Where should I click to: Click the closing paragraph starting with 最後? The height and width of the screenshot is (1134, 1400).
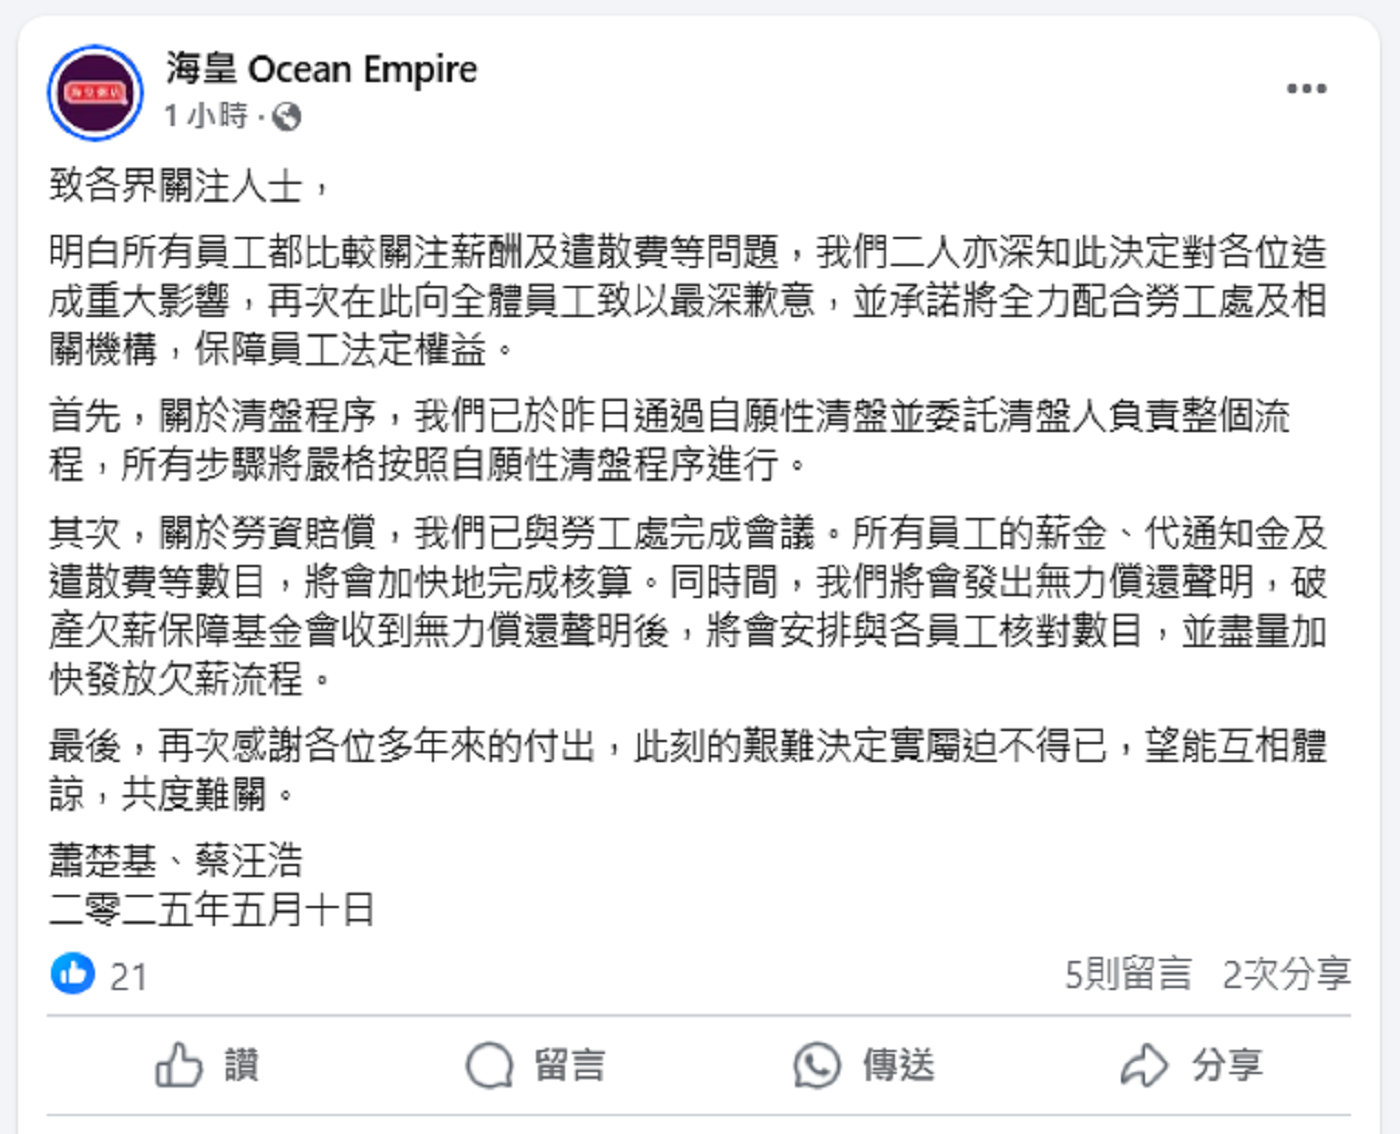pyautogui.click(x=686, y=769)
